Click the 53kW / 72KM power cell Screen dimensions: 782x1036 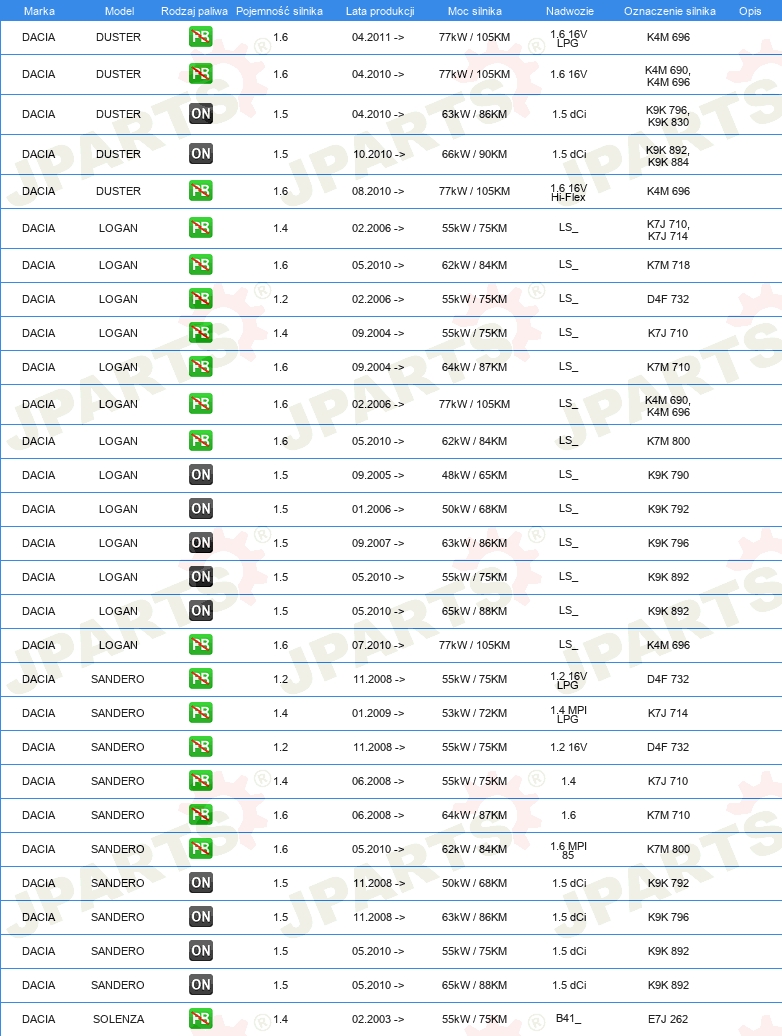(474, 713)
